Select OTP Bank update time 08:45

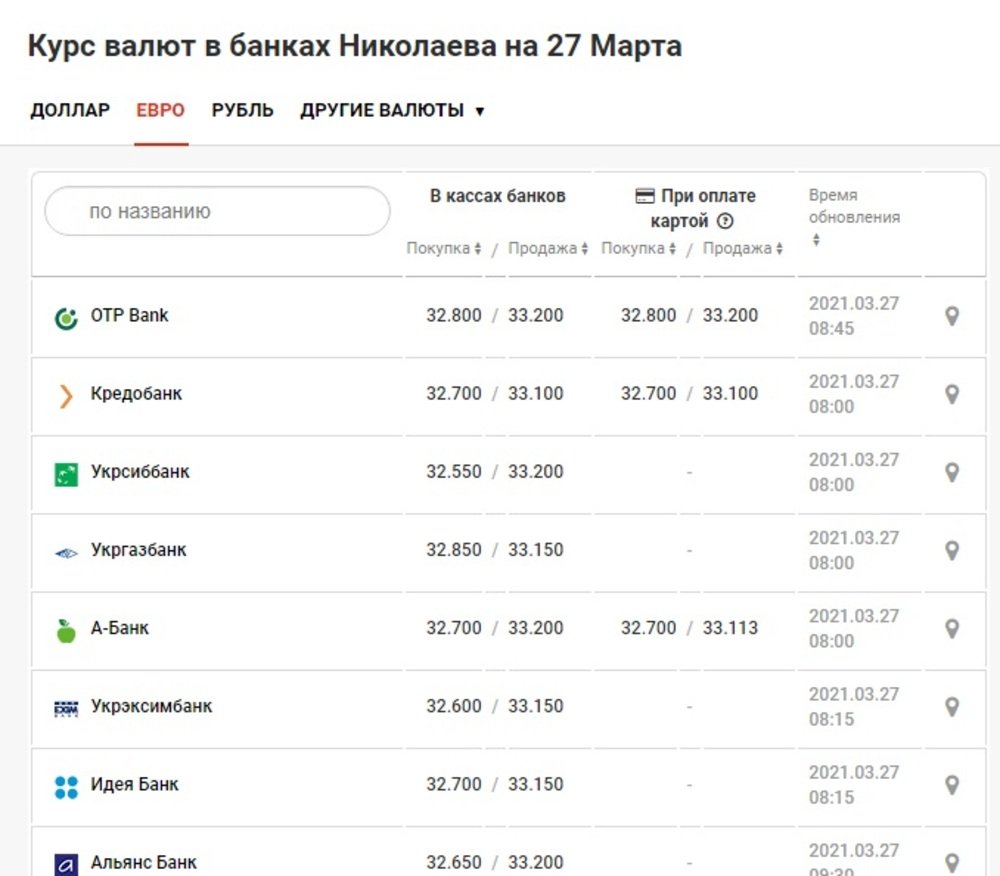coord(832,328)
